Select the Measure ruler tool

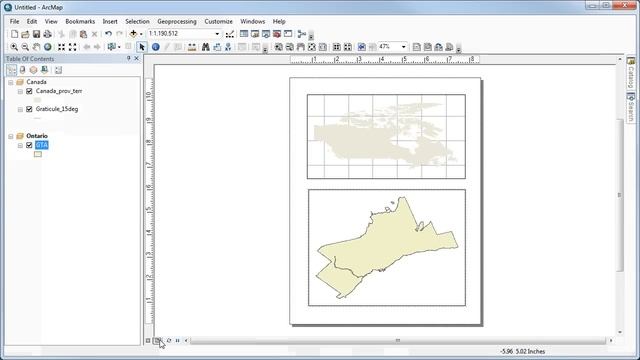[191, 47]
